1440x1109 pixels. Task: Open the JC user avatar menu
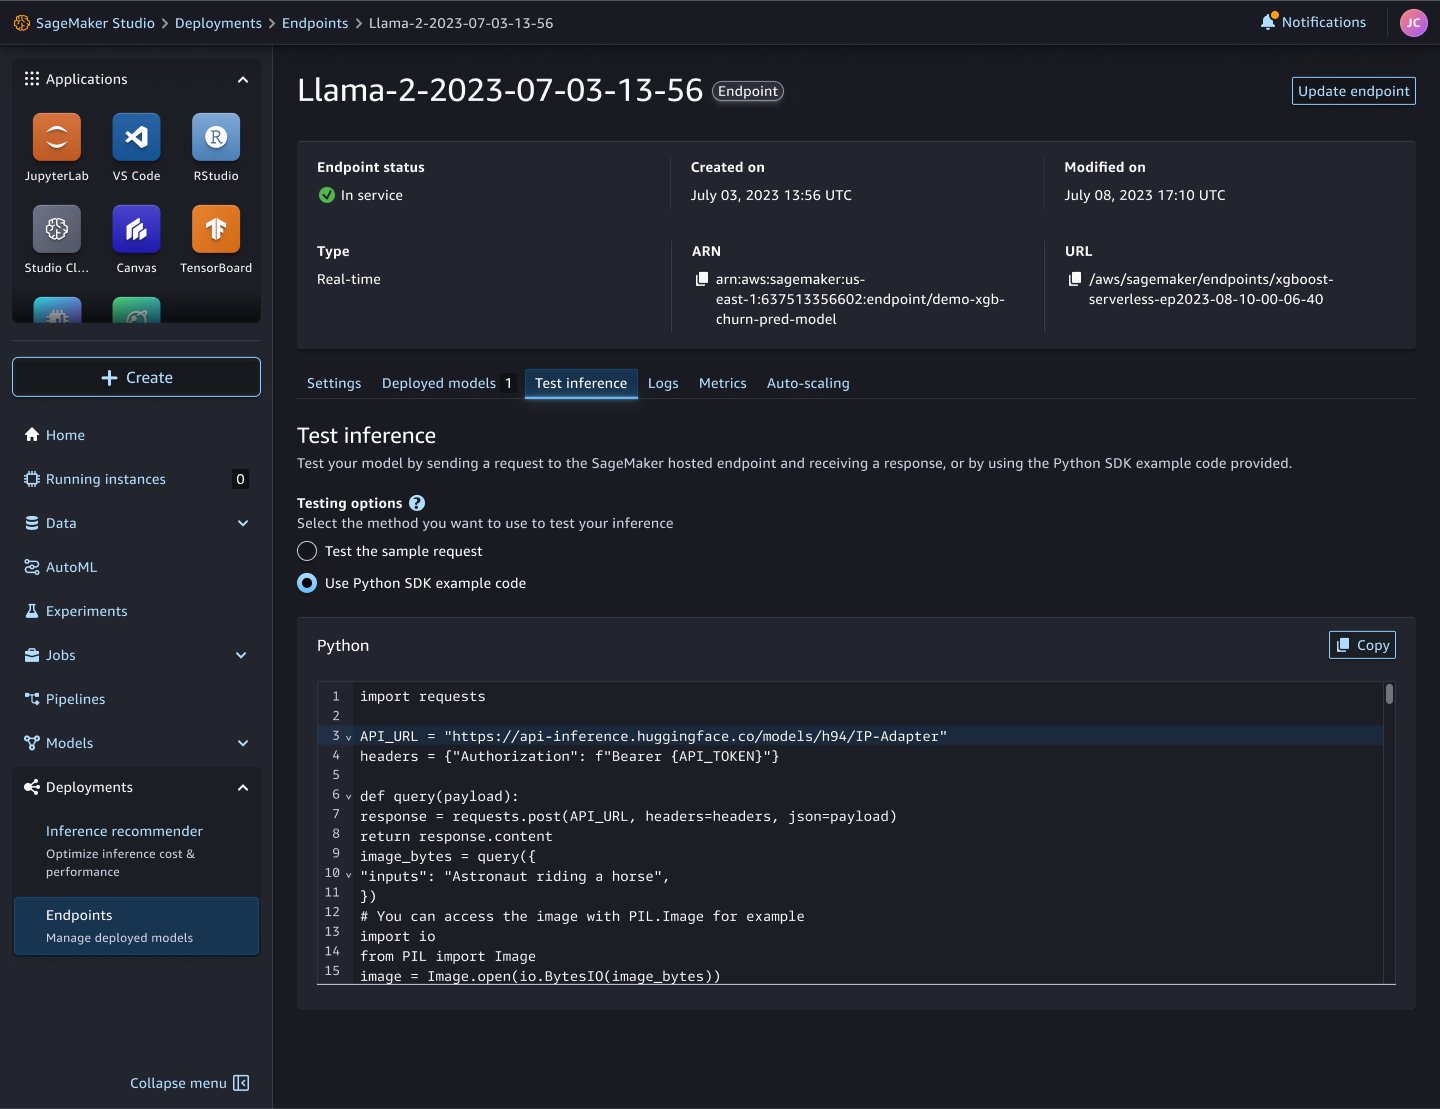[x=1413, y=22]
